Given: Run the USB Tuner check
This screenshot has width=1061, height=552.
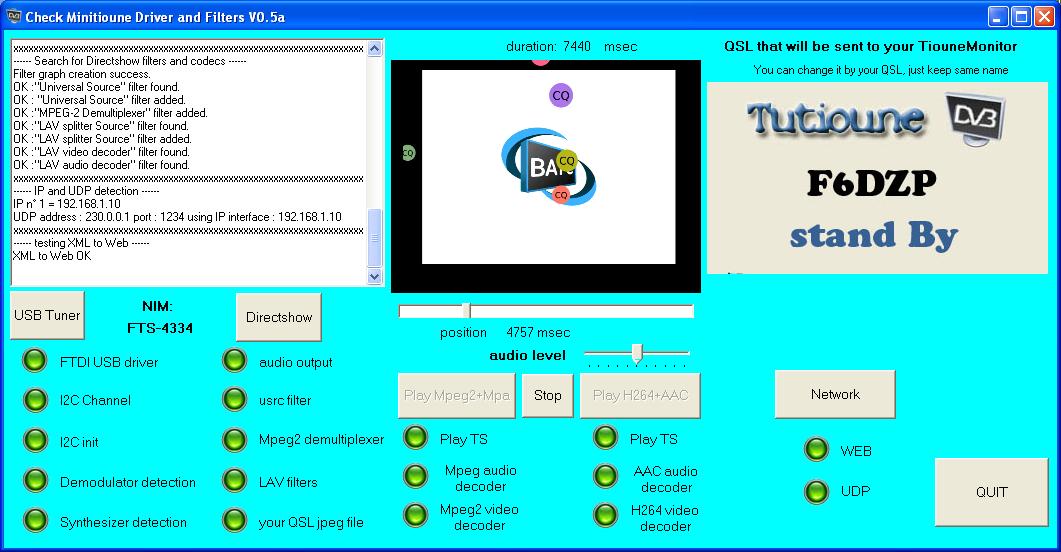Looking at the screenshot, I should (x=47, y=315).
